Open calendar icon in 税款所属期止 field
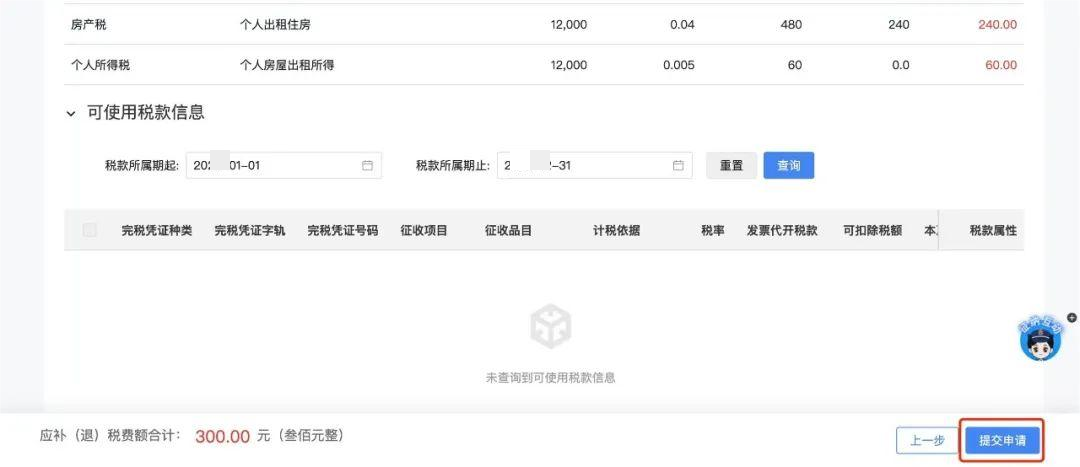1080x467 pixels. 678,165
